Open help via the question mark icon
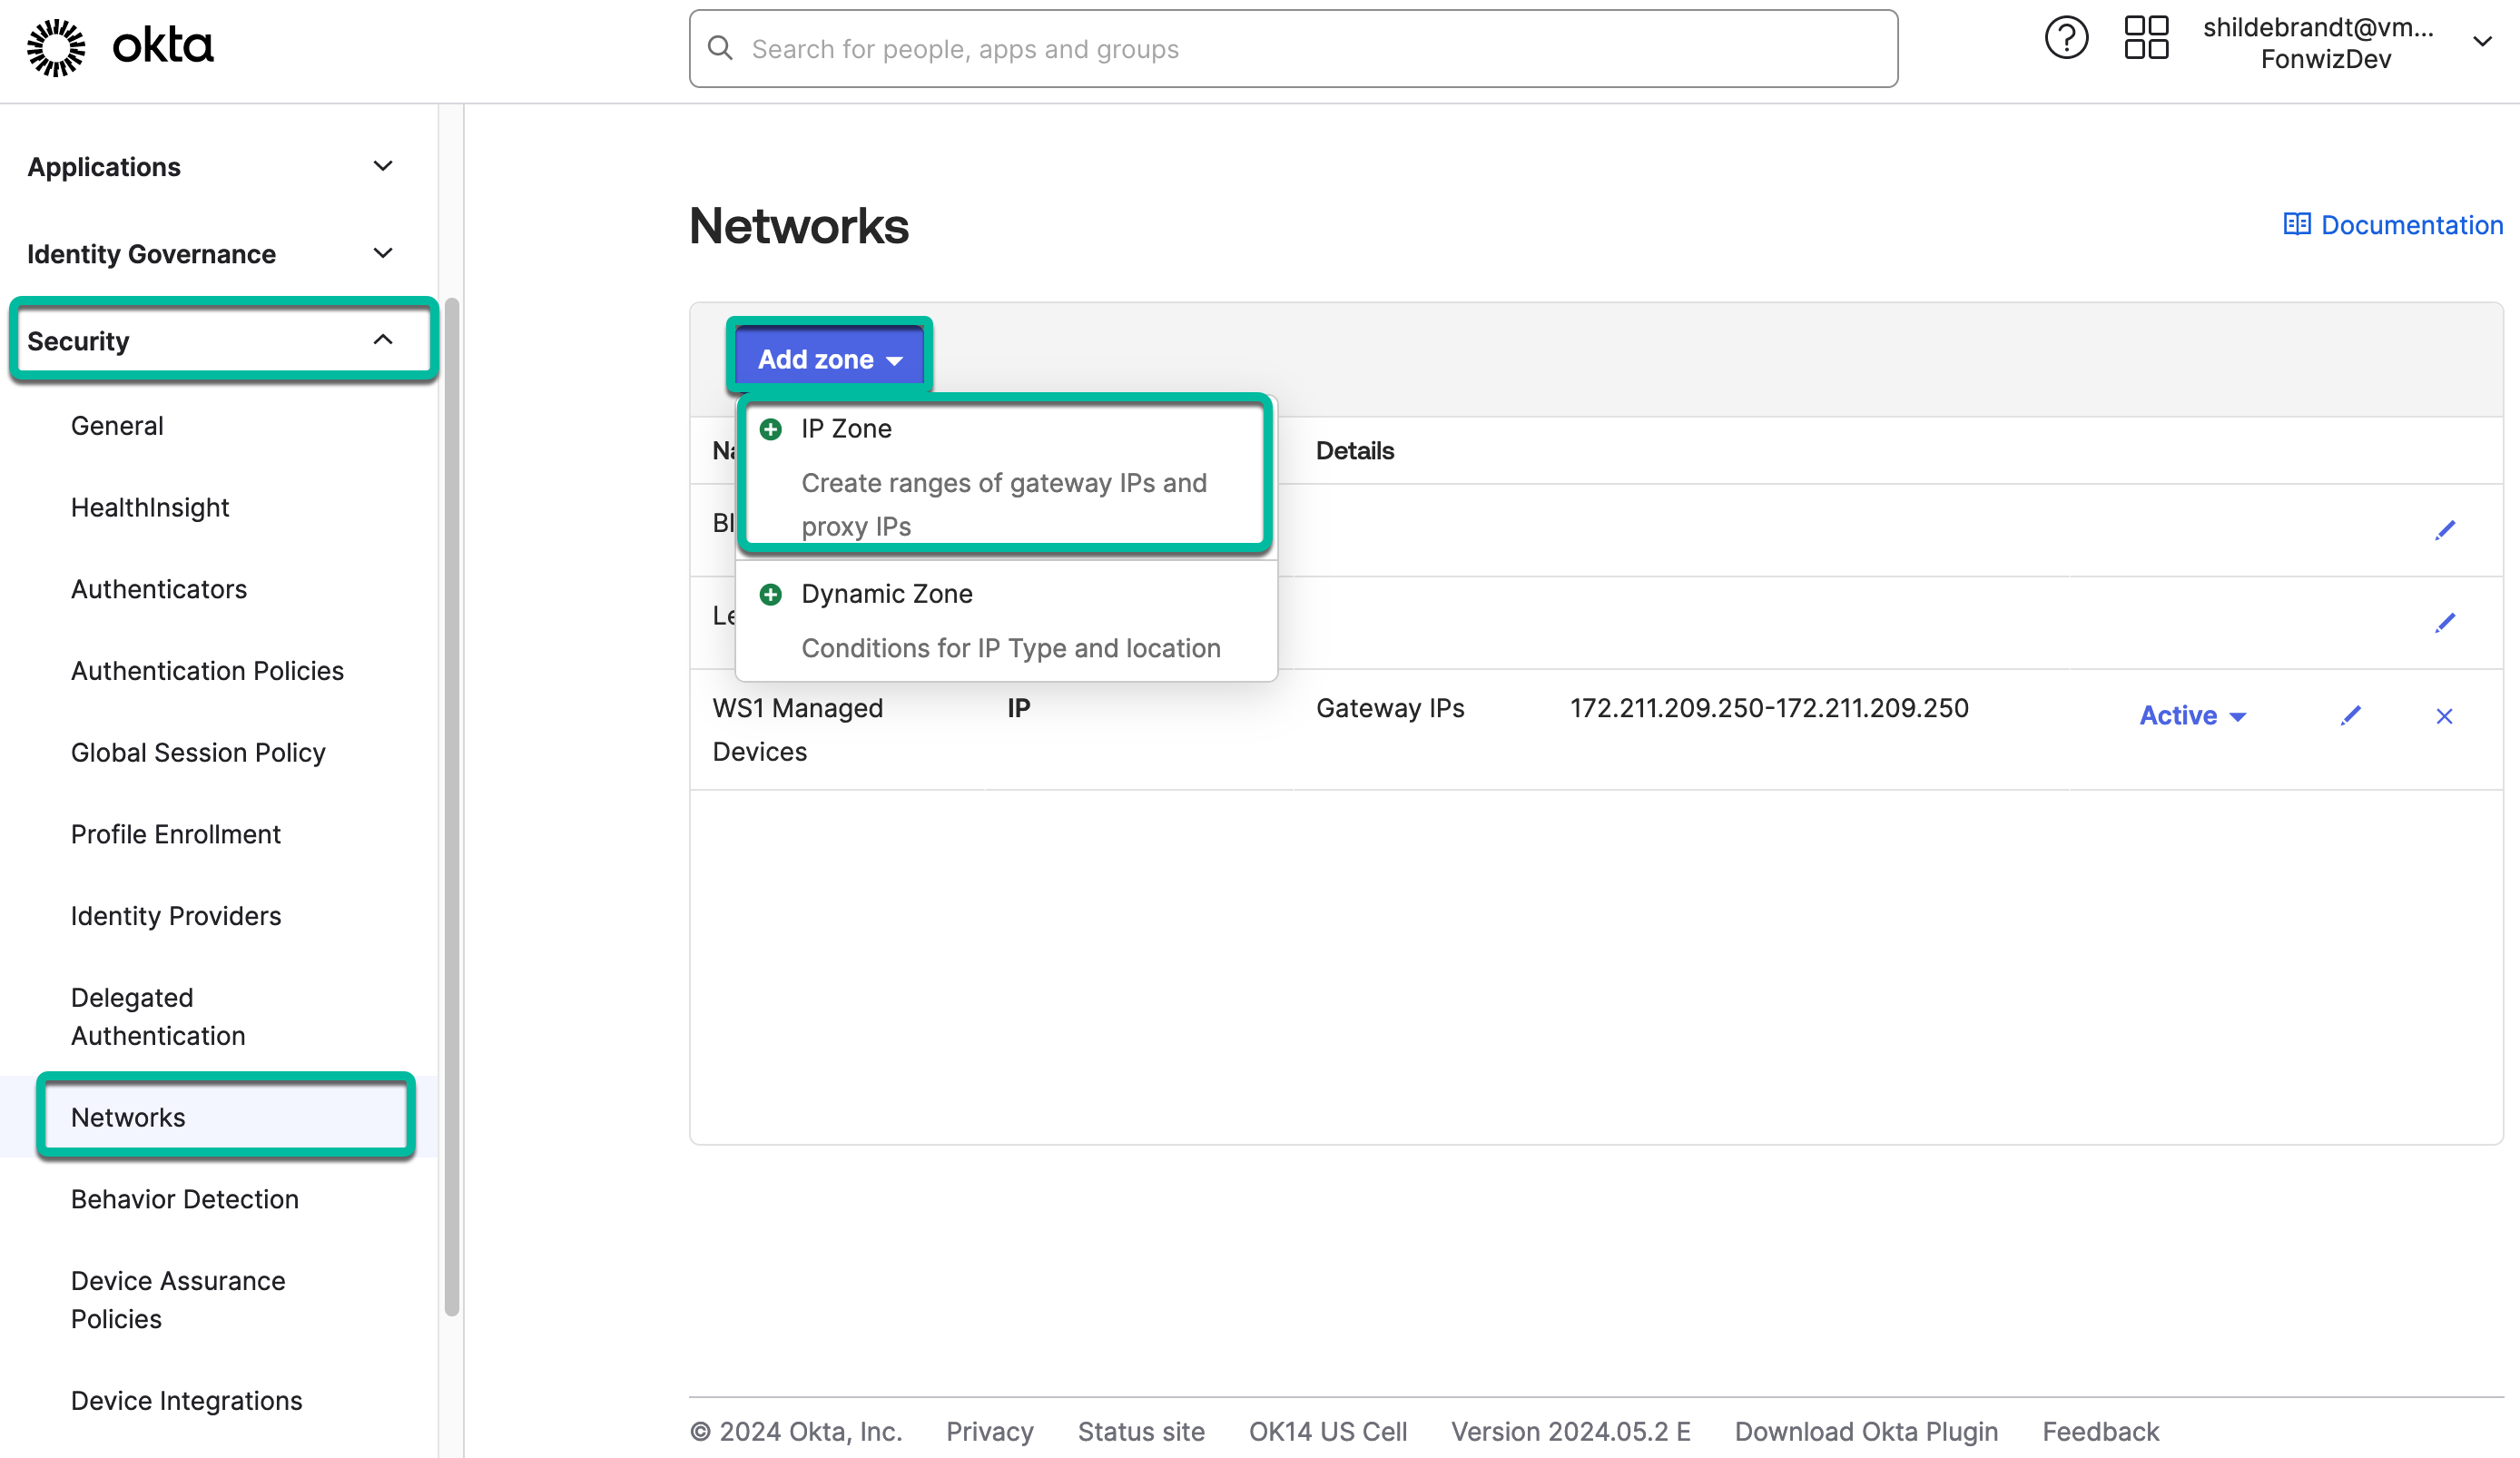Viewport: 2520px width, 1458px height. coord(2066,37)
